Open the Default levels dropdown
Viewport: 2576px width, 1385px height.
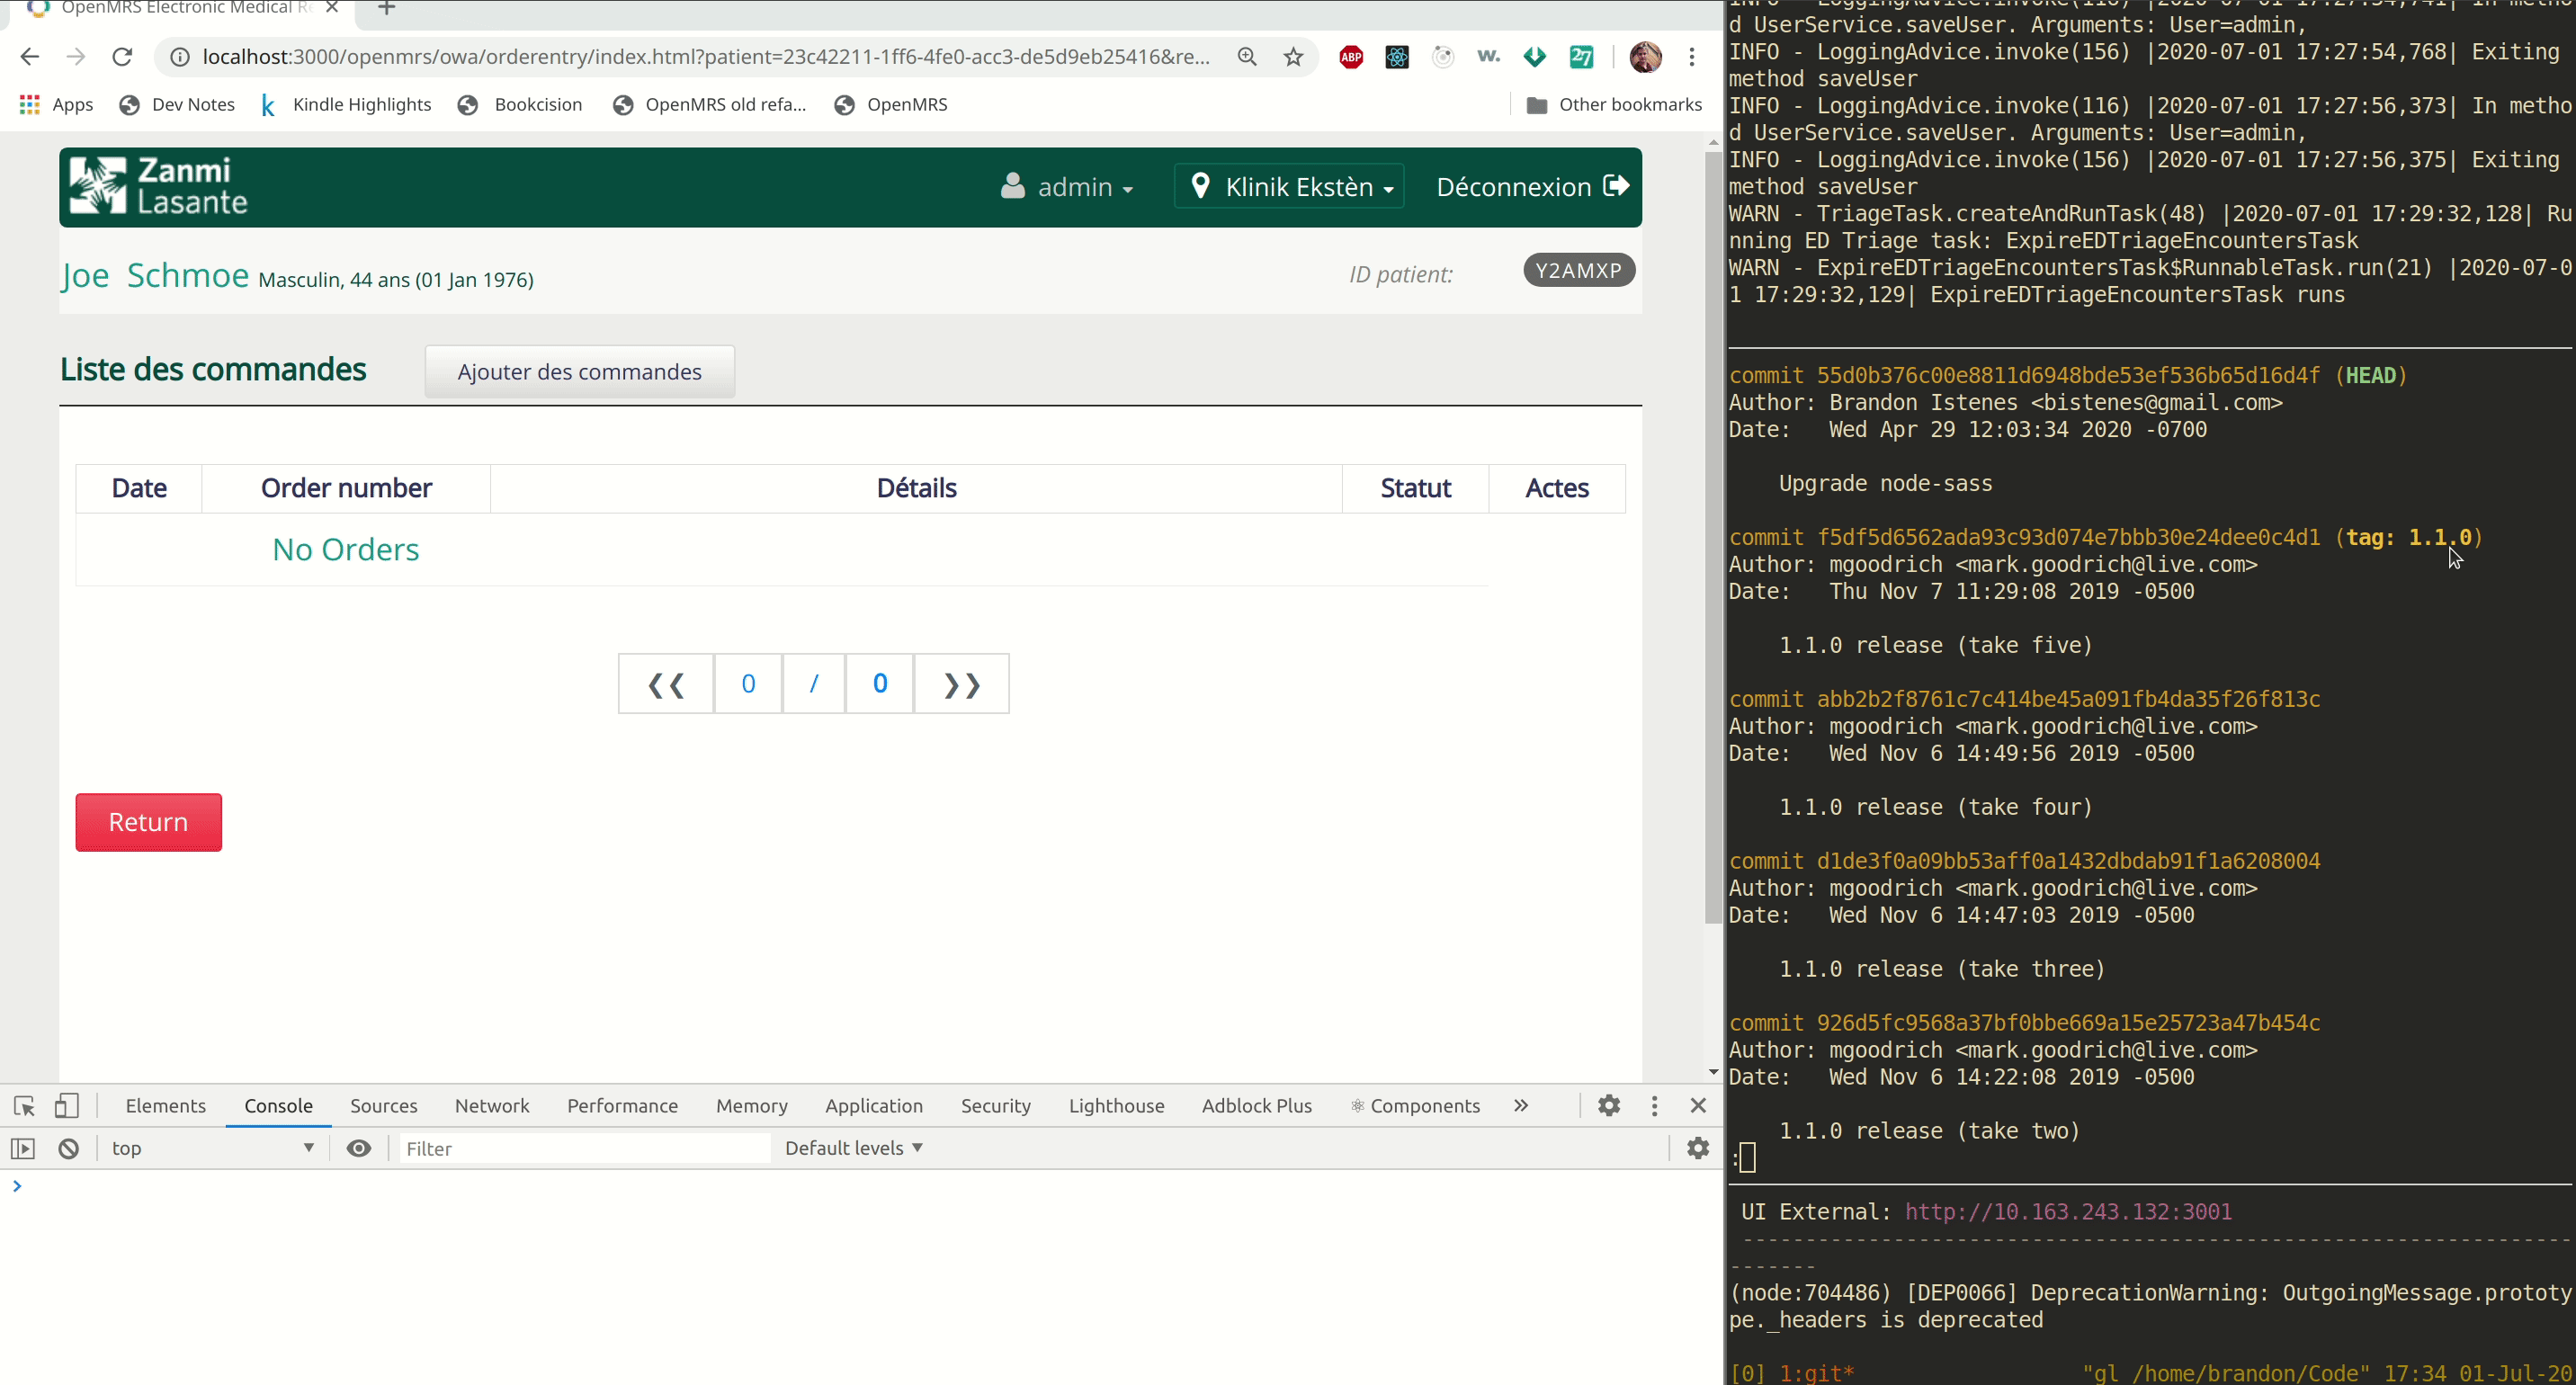853,1148
